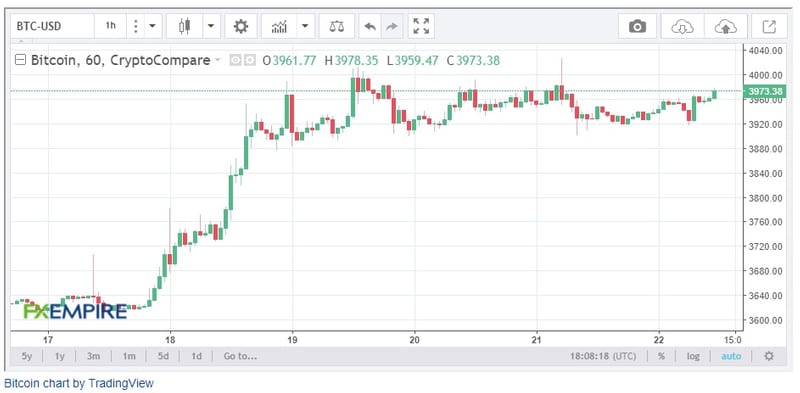Click the Go to... date button

coord(240,356)
